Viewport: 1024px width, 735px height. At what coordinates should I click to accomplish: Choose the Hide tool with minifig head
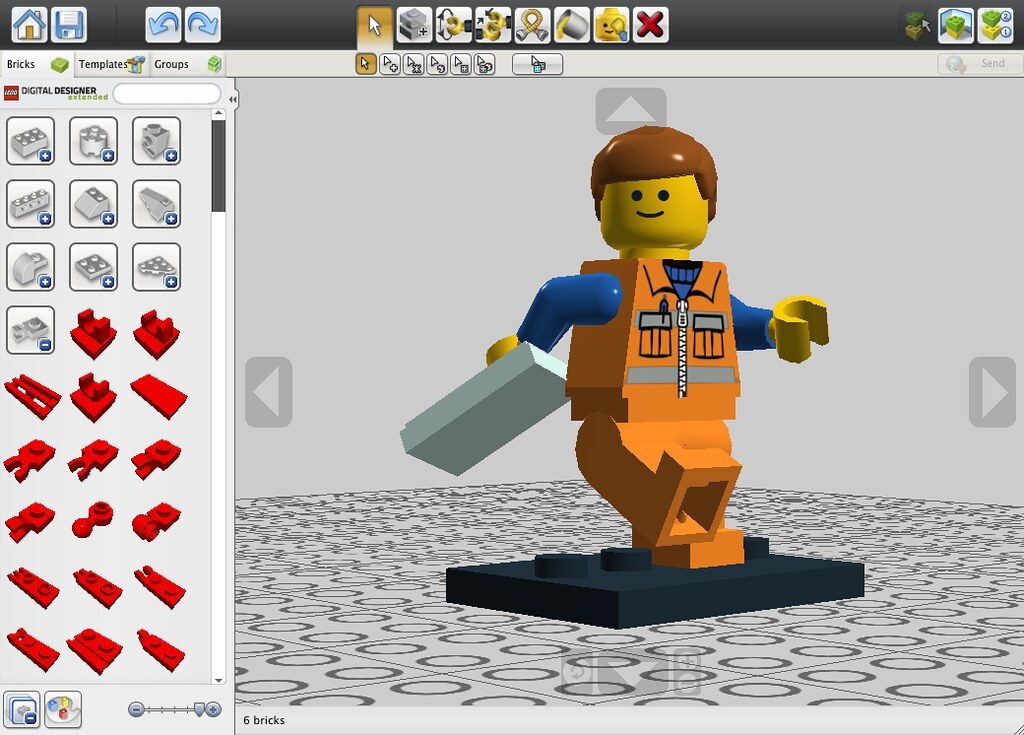[611, 25]
